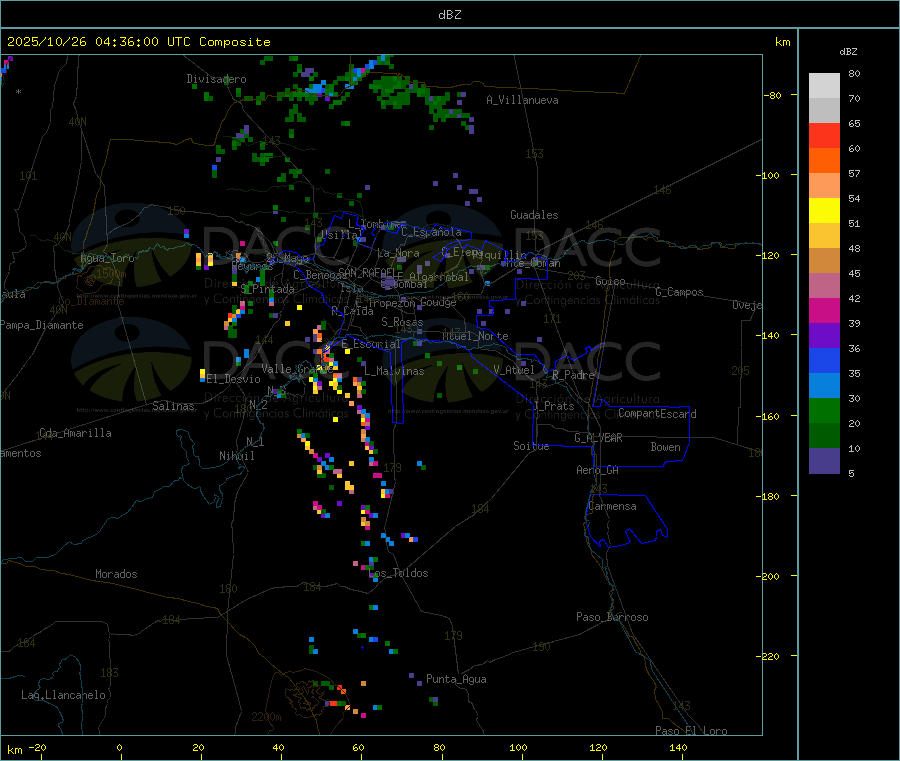Select the Valle_Grande label
This screenshot has width=900, height=761.
coord(296,369)
